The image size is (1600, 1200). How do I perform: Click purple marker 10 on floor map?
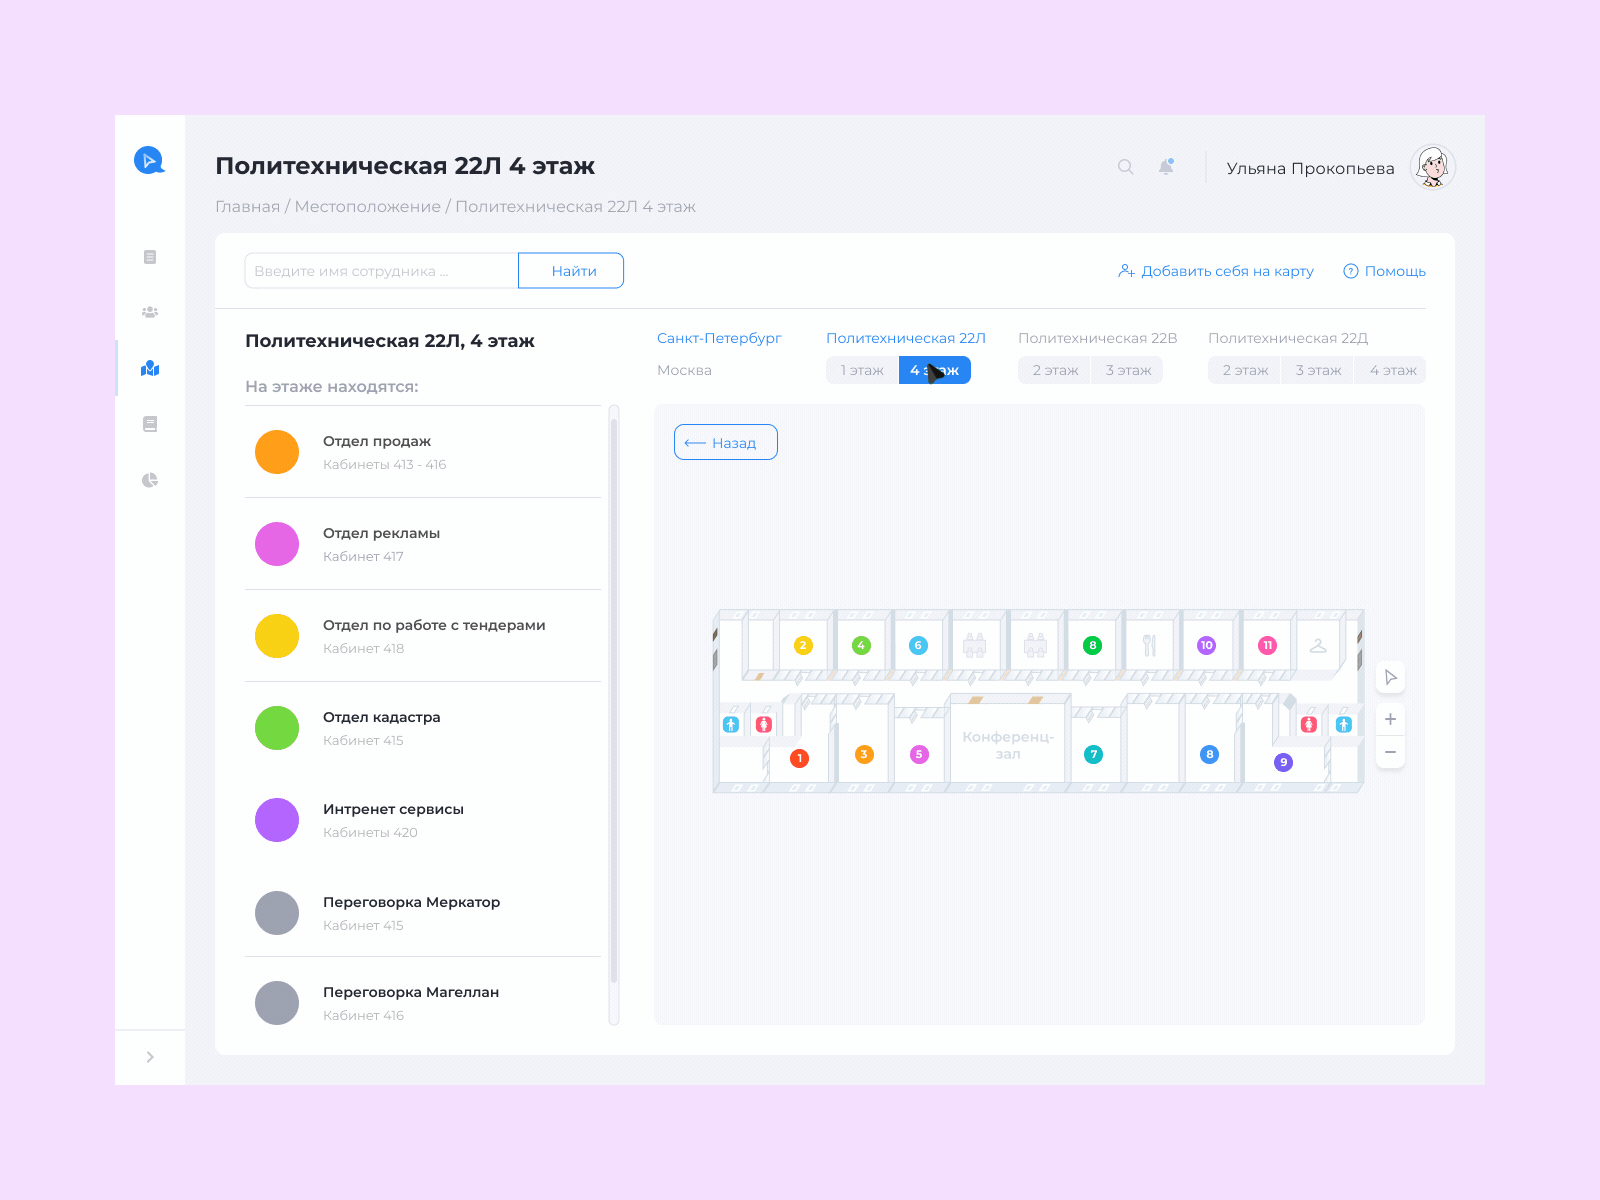click(1207, 645)
